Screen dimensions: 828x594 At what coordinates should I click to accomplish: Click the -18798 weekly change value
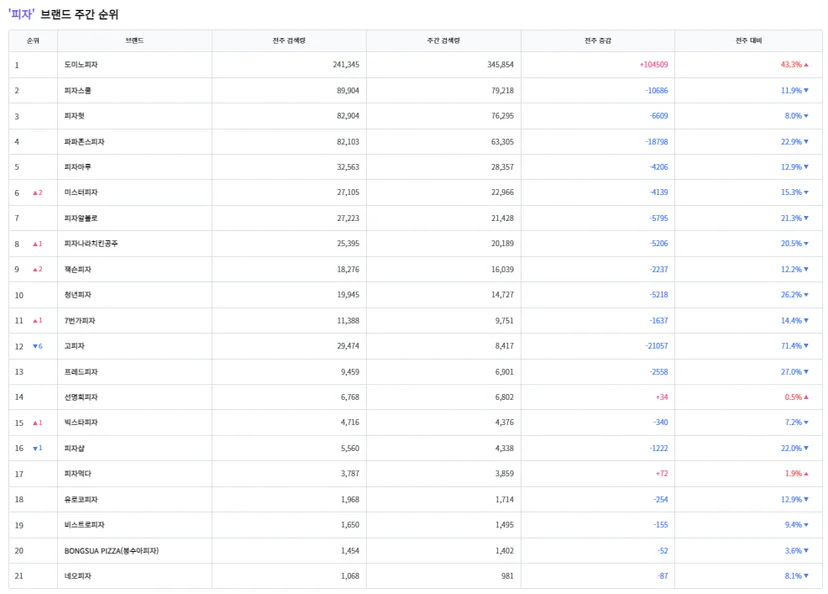coord(656,142)
